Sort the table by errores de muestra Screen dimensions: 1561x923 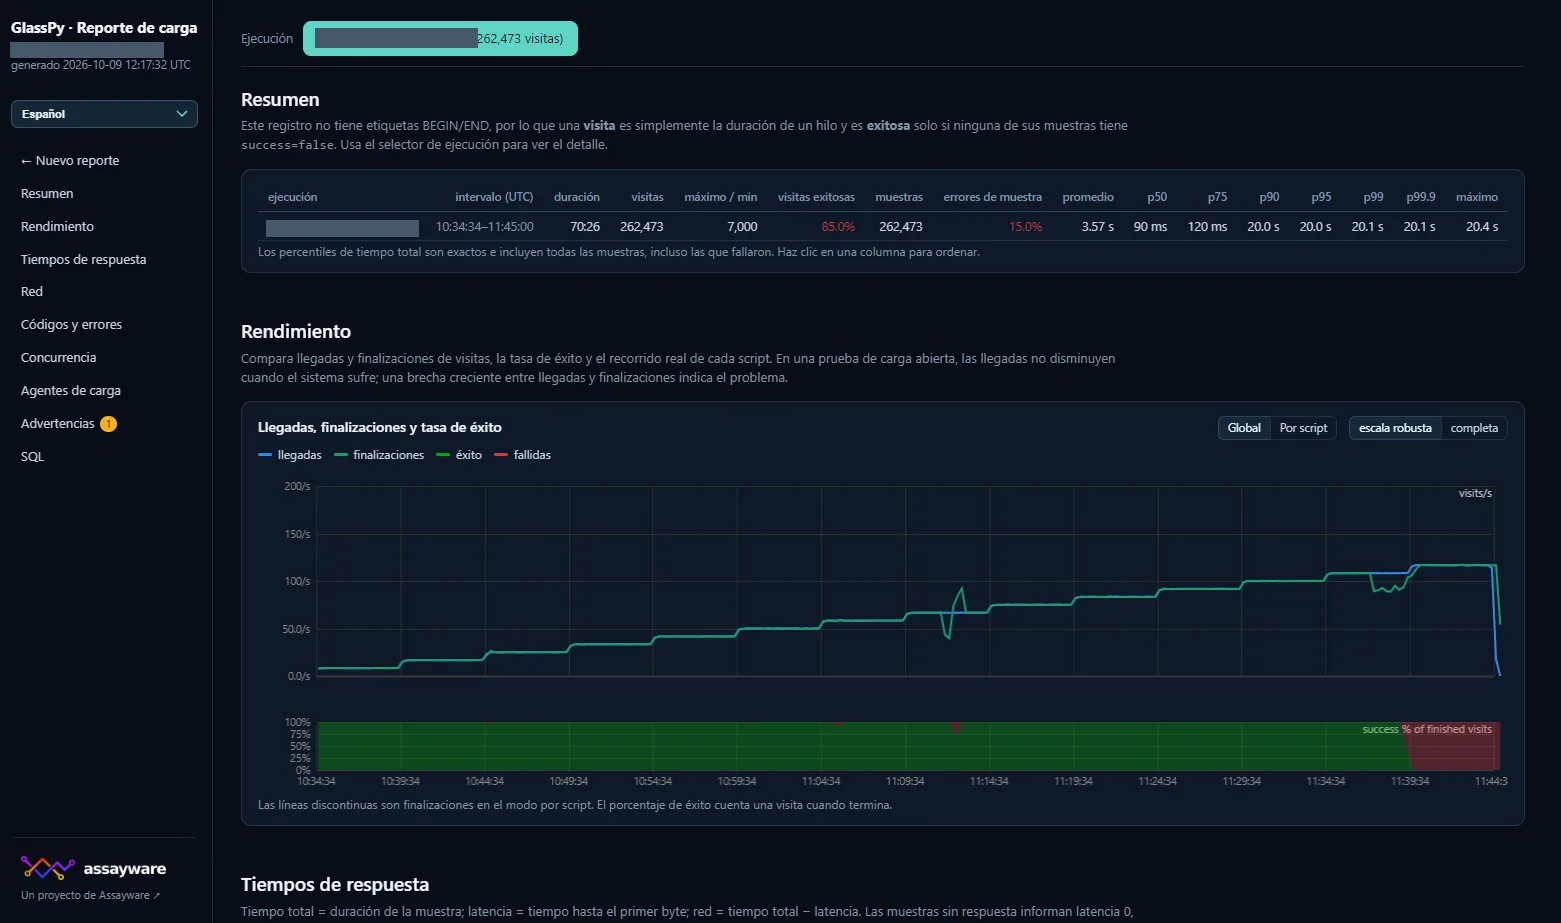[x=992, y=197]
